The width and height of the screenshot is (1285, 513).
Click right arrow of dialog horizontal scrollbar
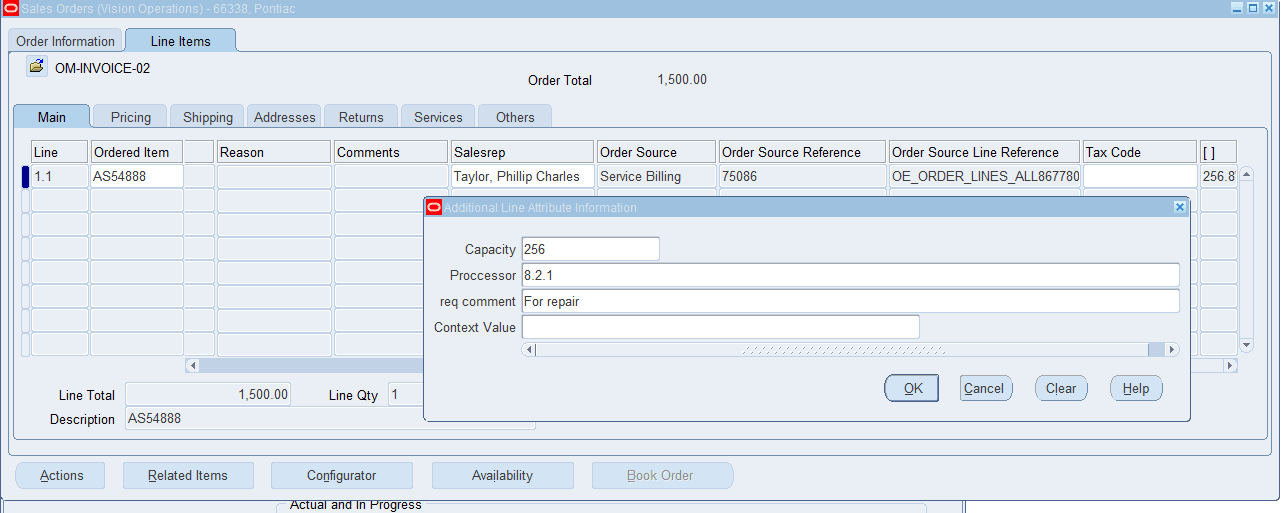1172,350
